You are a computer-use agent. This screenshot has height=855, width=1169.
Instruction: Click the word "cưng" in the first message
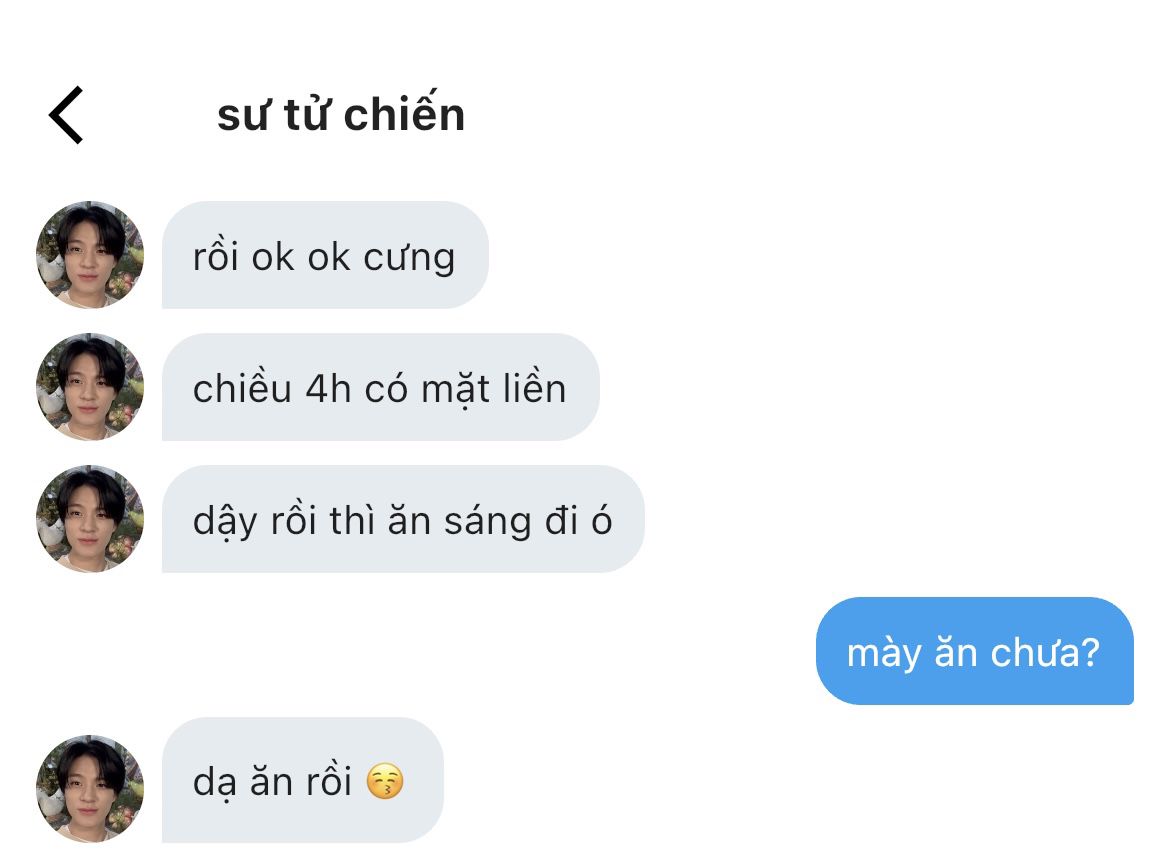pyautogui.click(x=409, y=259)
